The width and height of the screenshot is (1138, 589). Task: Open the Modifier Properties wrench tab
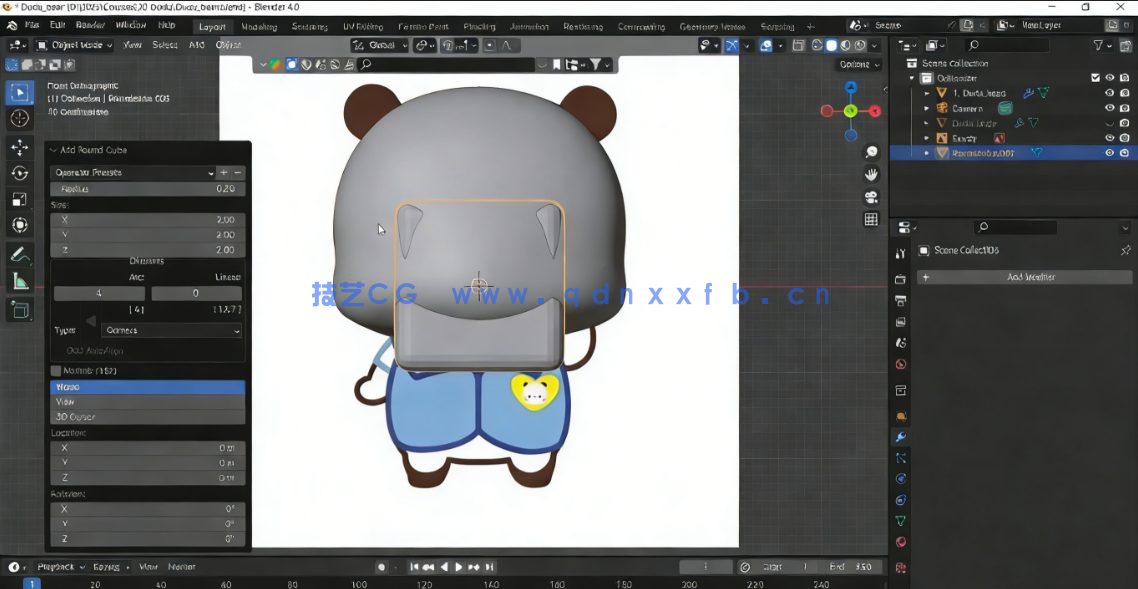pos(899,437)
